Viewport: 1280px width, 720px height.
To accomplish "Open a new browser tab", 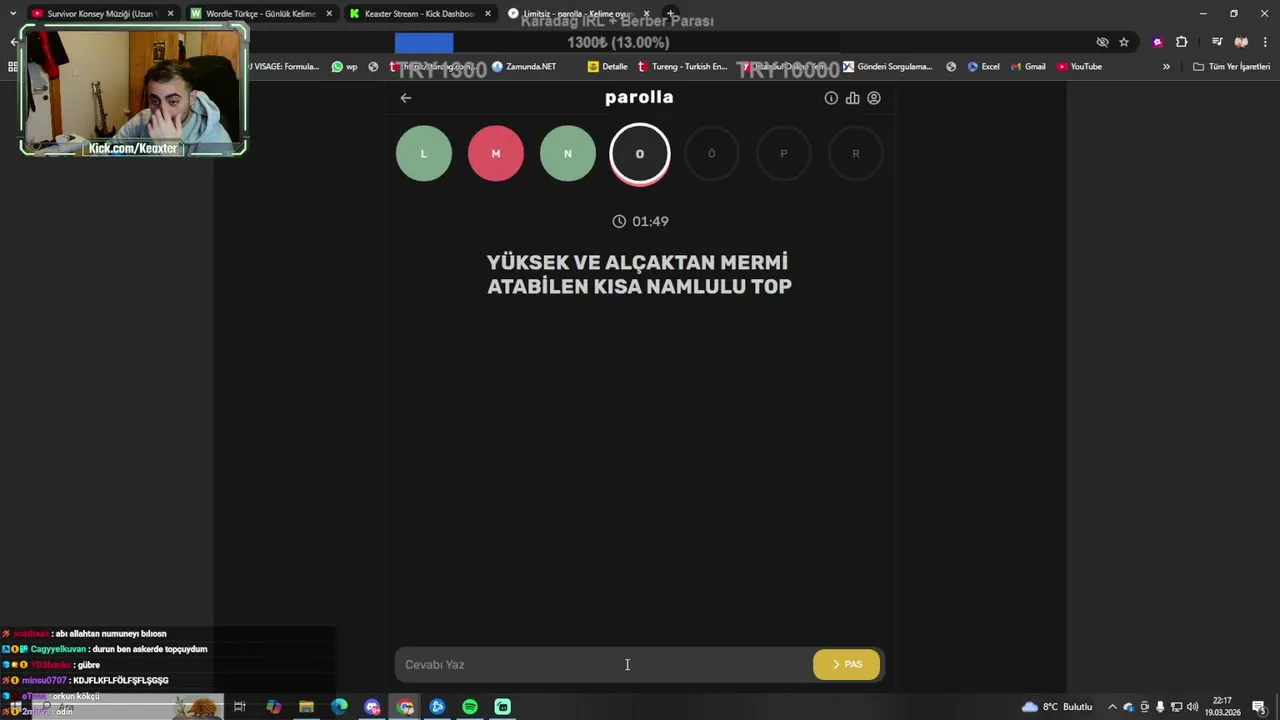I will pyautogui.click(x=671, y=14).
